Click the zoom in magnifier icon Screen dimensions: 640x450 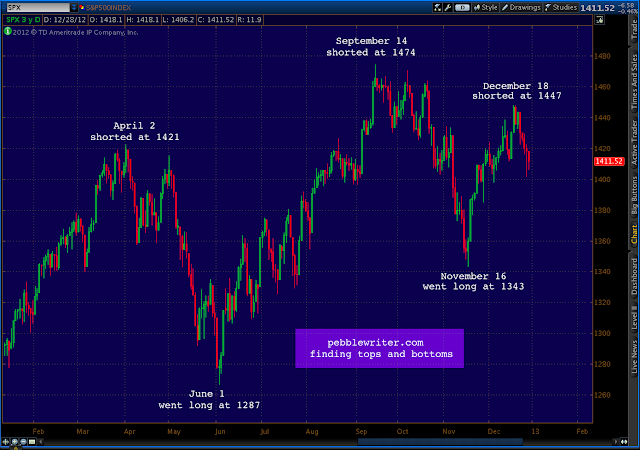click(14, 441)
